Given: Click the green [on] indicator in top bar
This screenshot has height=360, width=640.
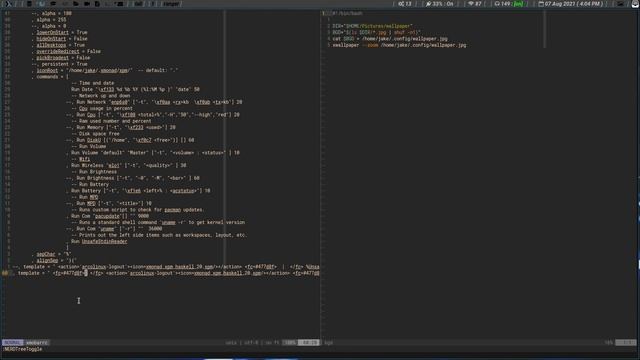Looking at the screenshot, I should 518,4.
